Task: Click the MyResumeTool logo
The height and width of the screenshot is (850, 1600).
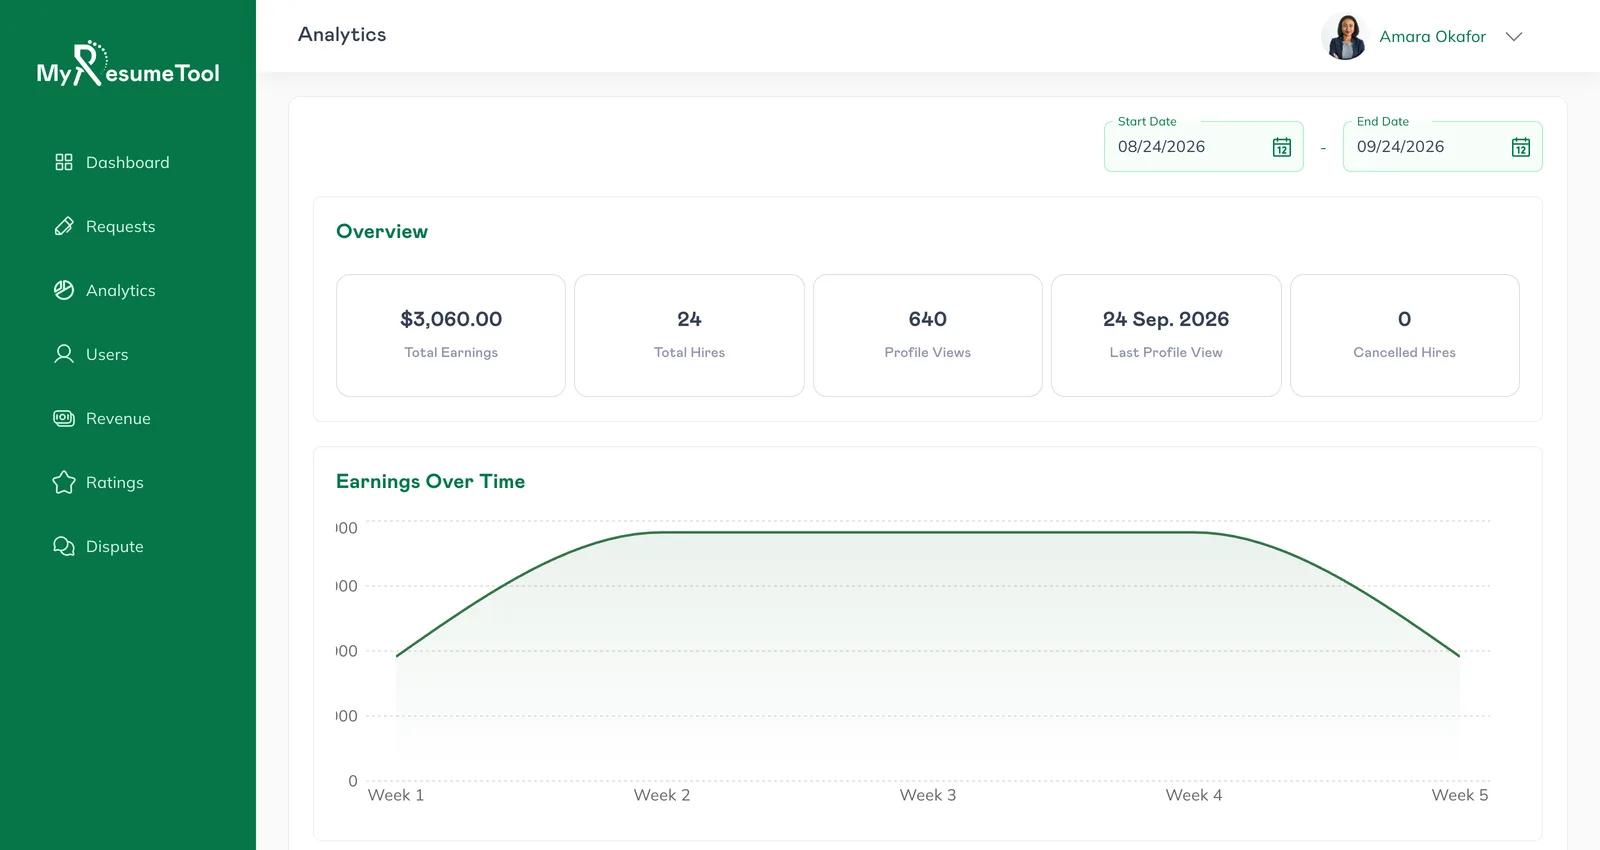Action: pos(128,64)
